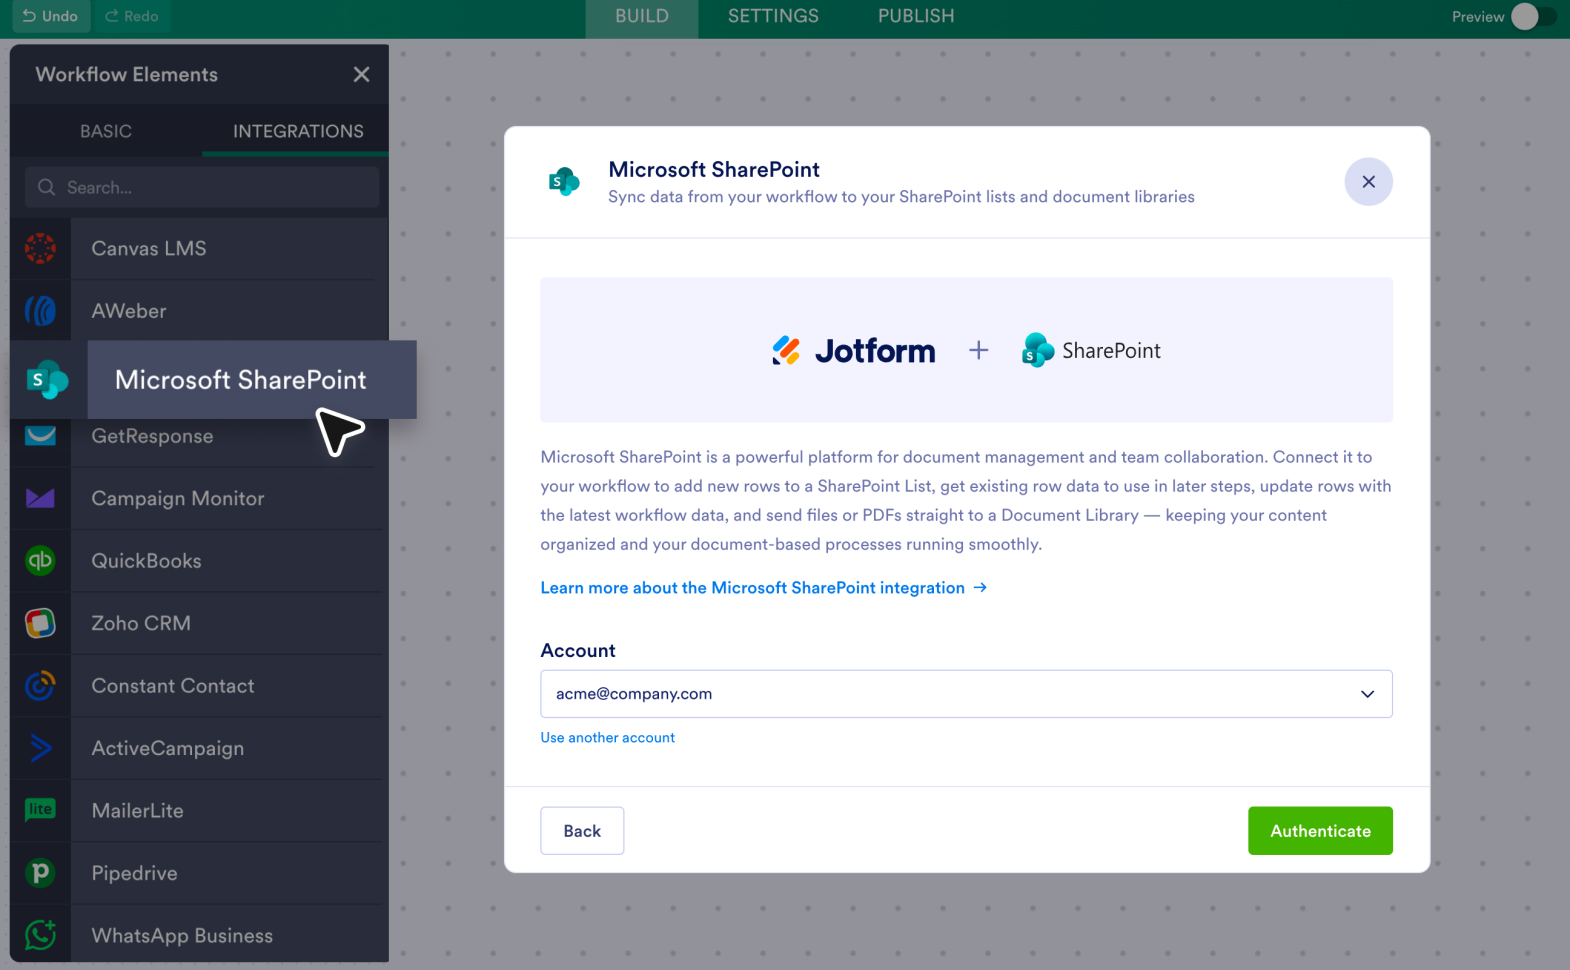Open Learn more about SharePoint integration link
Image resolution: width=1570 pixels, height=970 pixels.
click(764, 588)
